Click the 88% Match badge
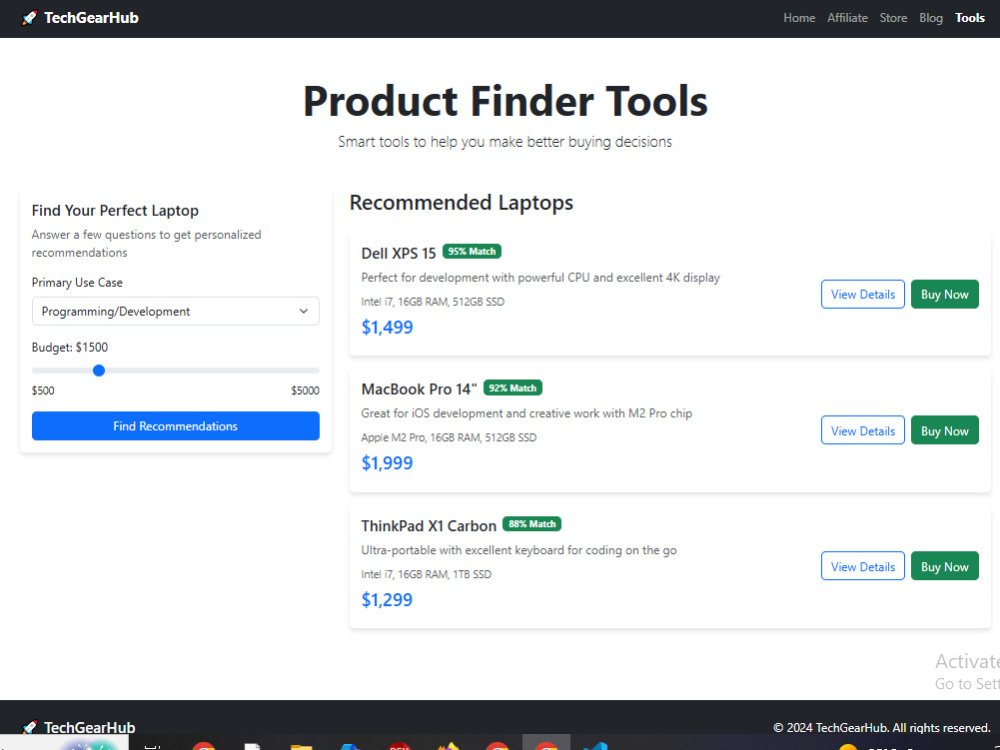The height and width of the screenshot is (750, 1000). point(532,524)
